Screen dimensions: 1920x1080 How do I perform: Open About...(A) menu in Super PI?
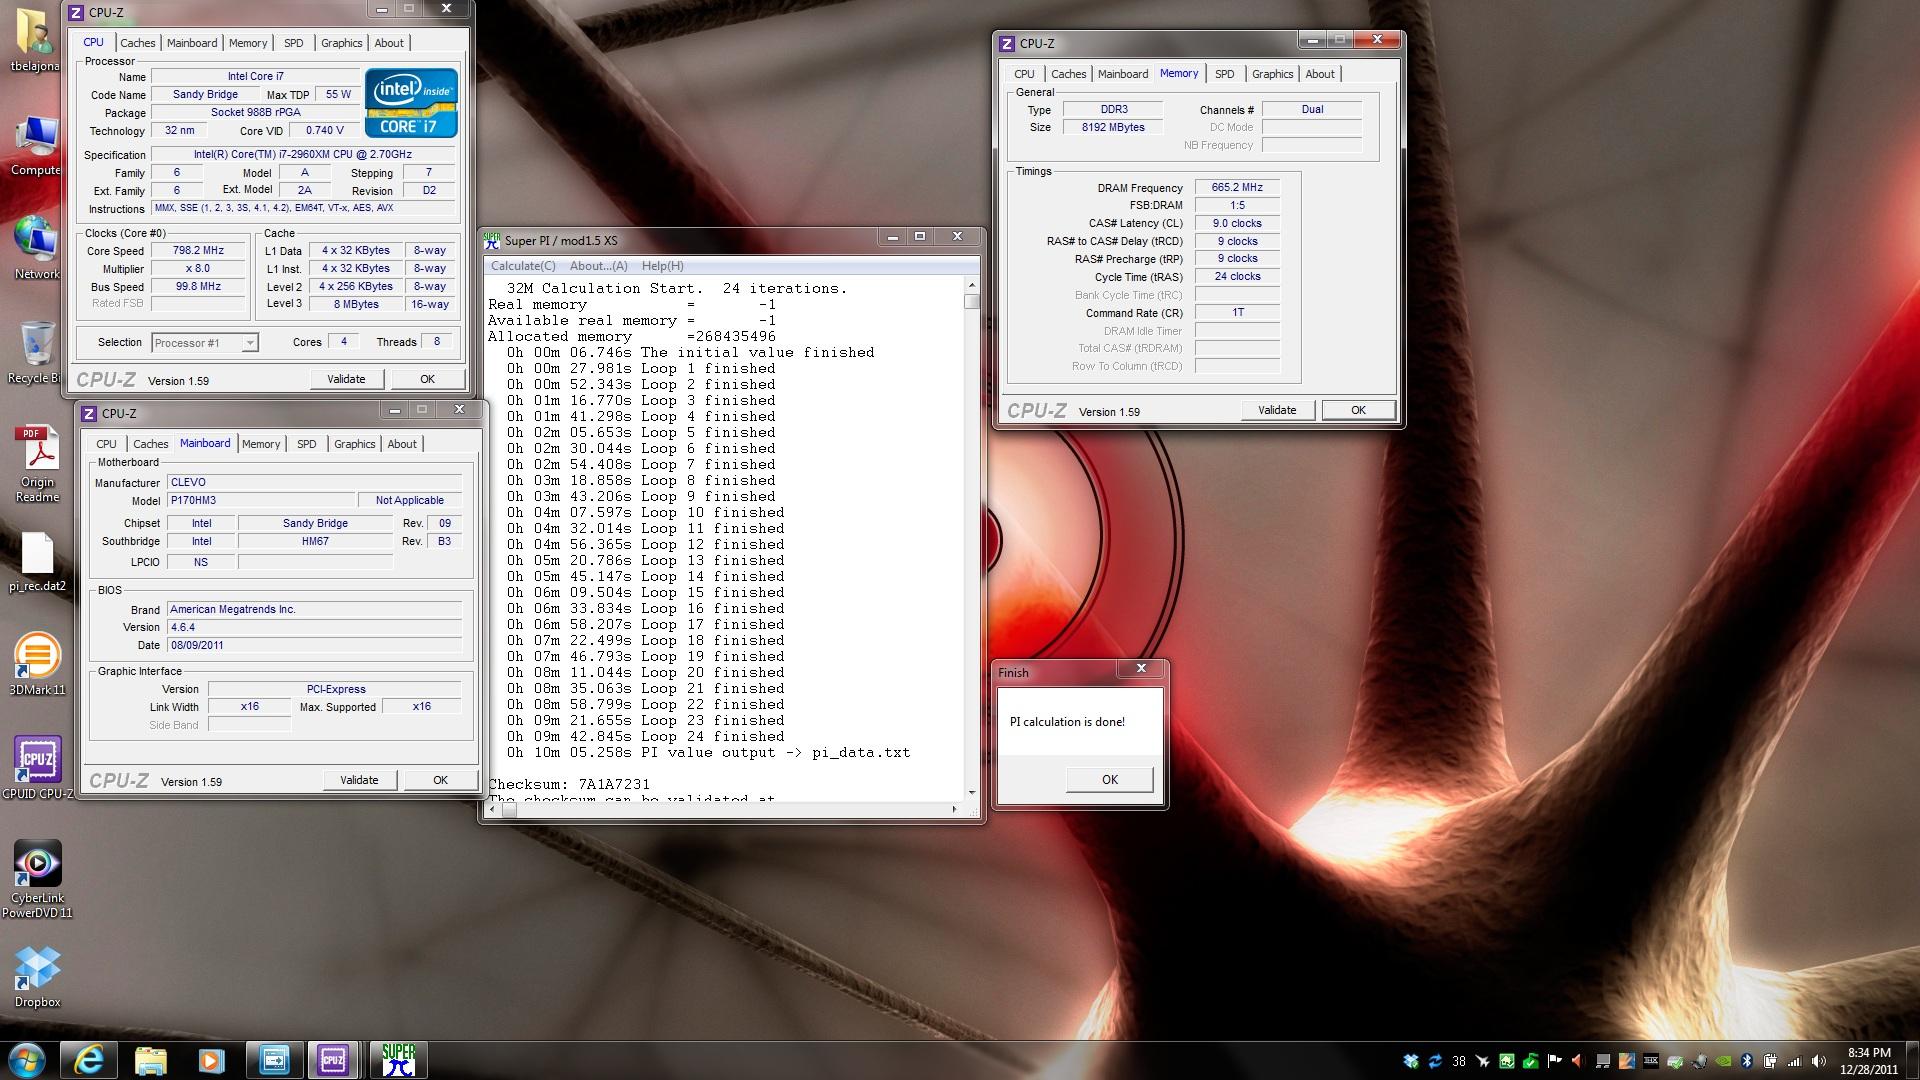pyautogui.click(x=599, y=266)
